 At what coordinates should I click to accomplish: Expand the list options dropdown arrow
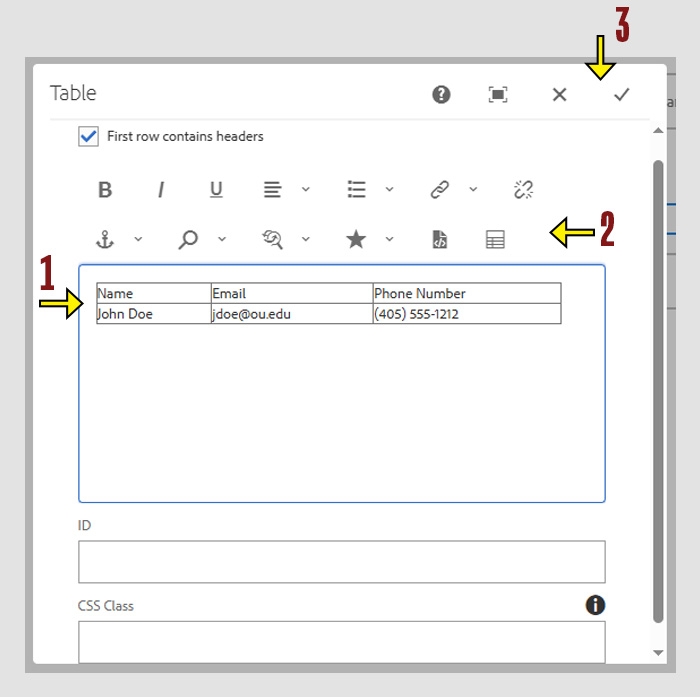tap(390, 189)
